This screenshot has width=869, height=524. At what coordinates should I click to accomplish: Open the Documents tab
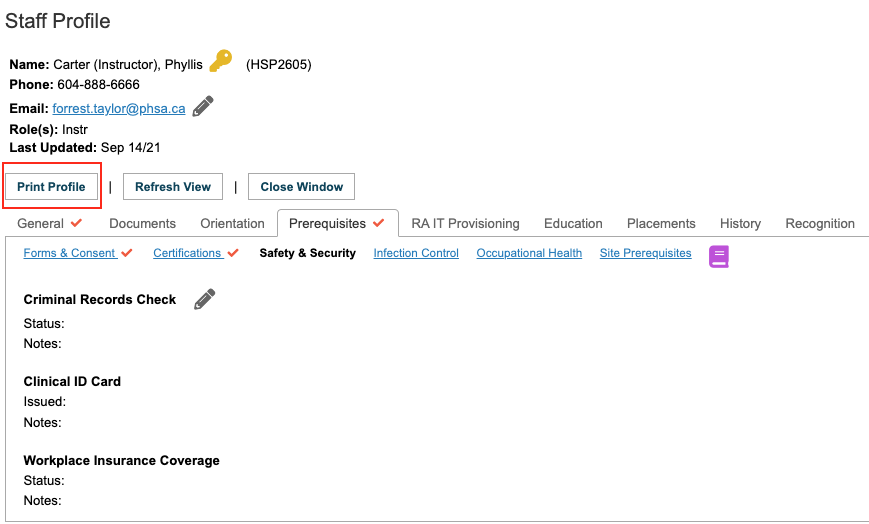[x=142, y=223]
